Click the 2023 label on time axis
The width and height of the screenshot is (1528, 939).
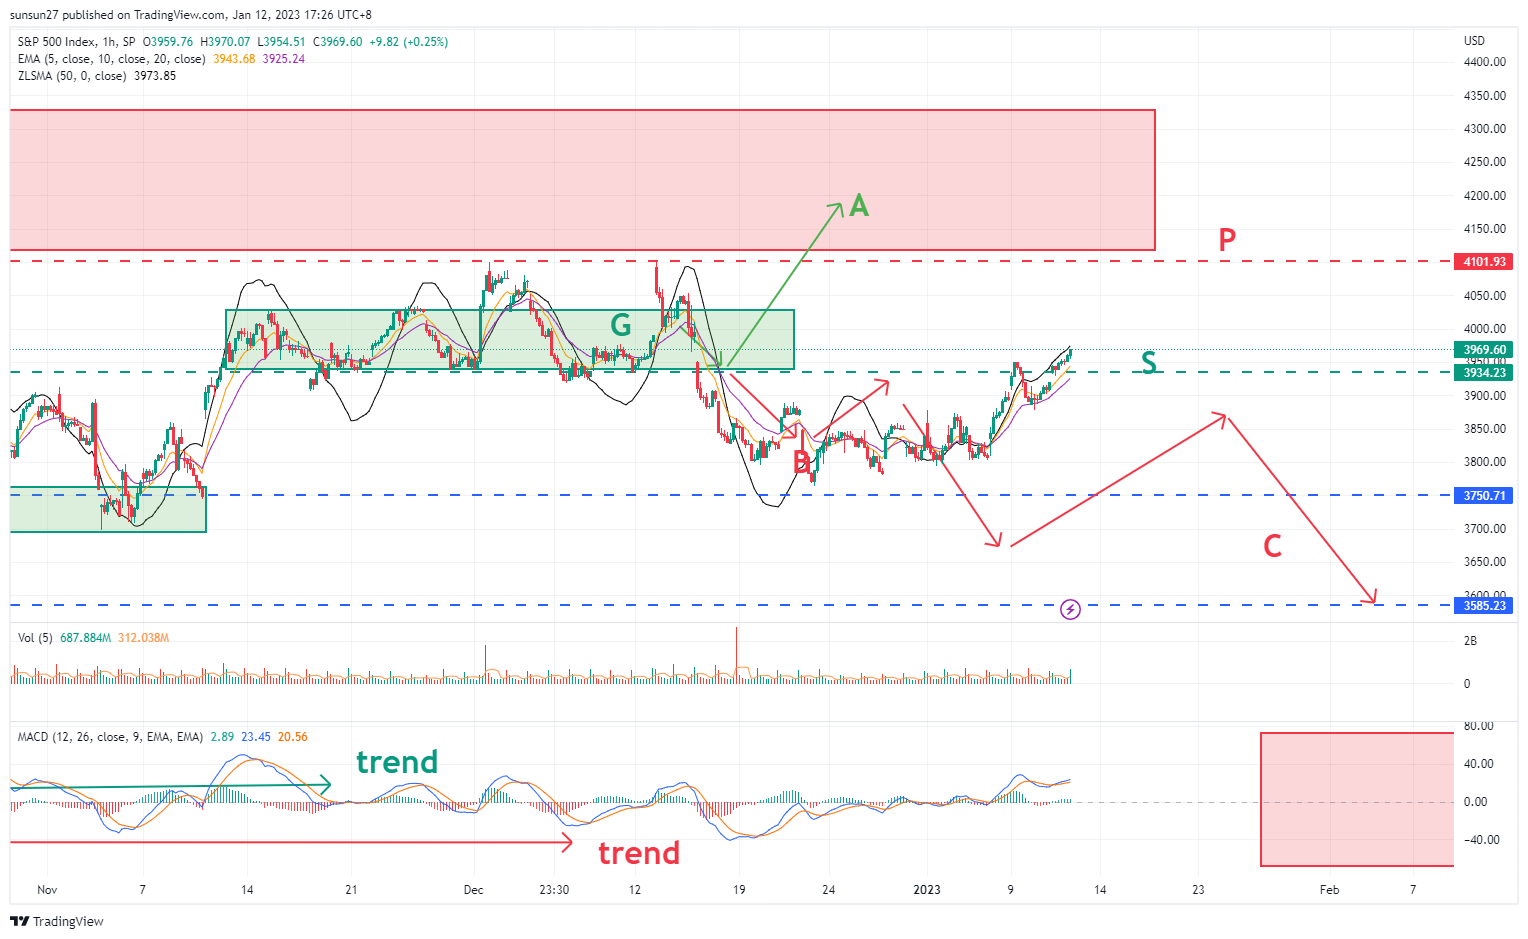click(x=927, y=889)
